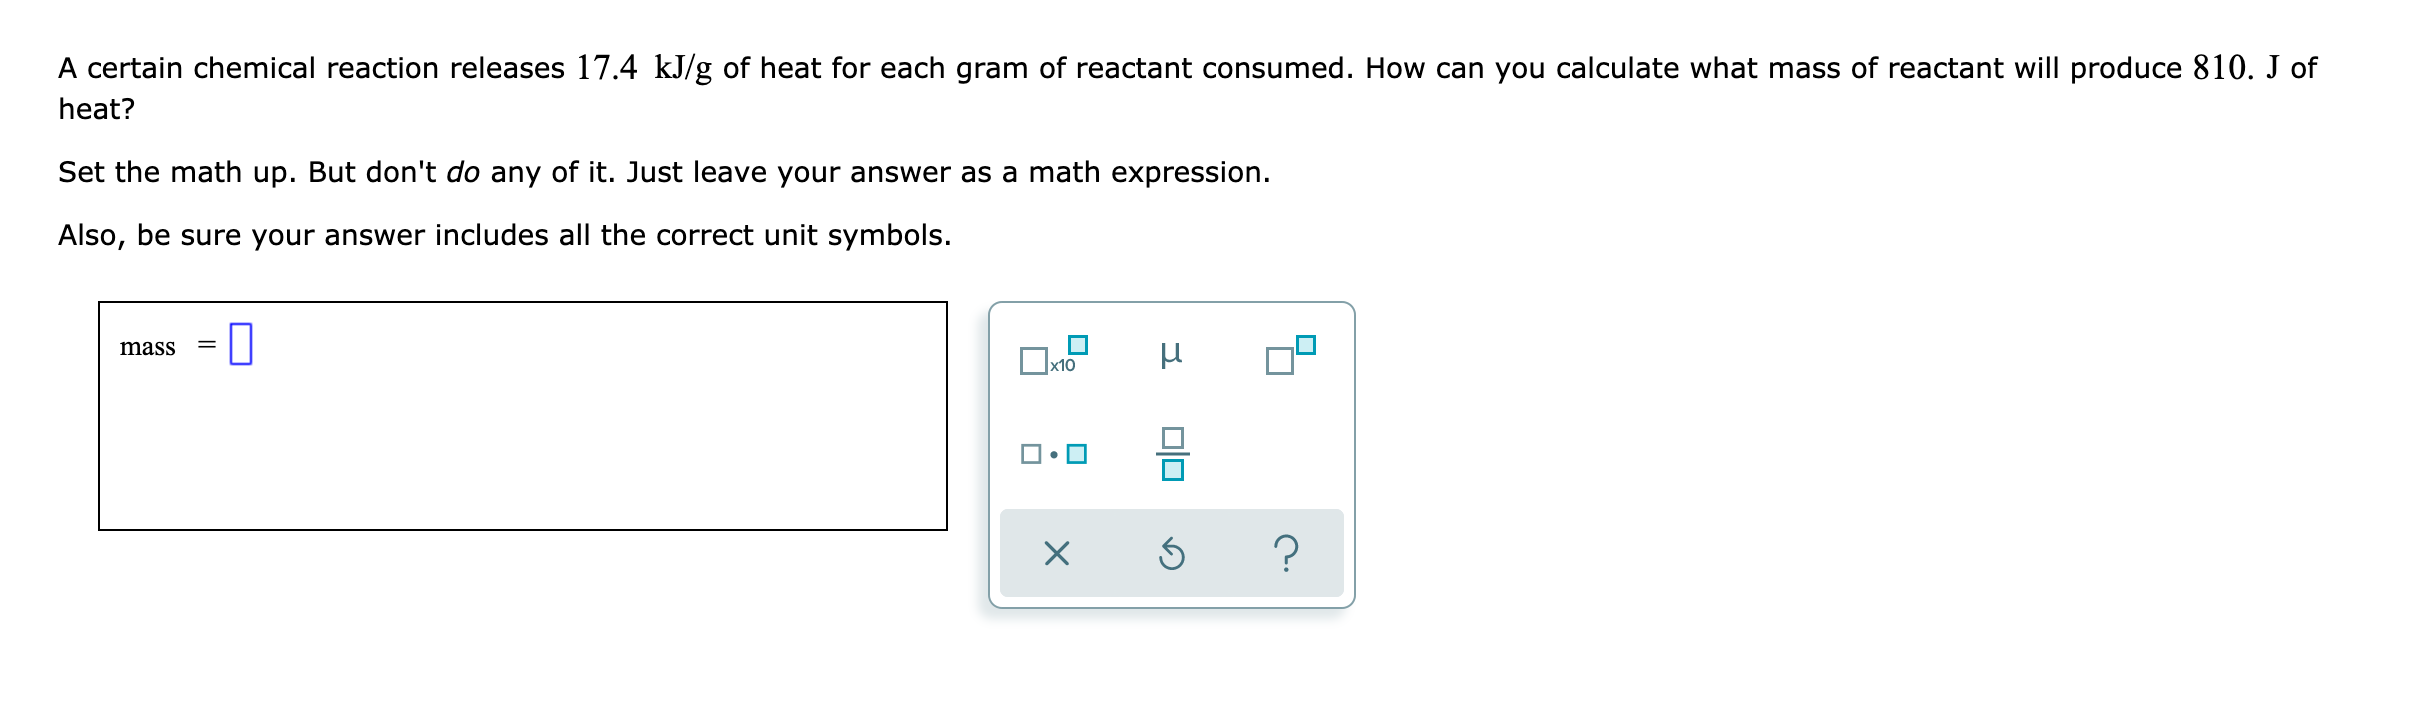Click inside the large mass answer area
The width and height of the screenshot is (2410, 728).
(x=523, y=416)
